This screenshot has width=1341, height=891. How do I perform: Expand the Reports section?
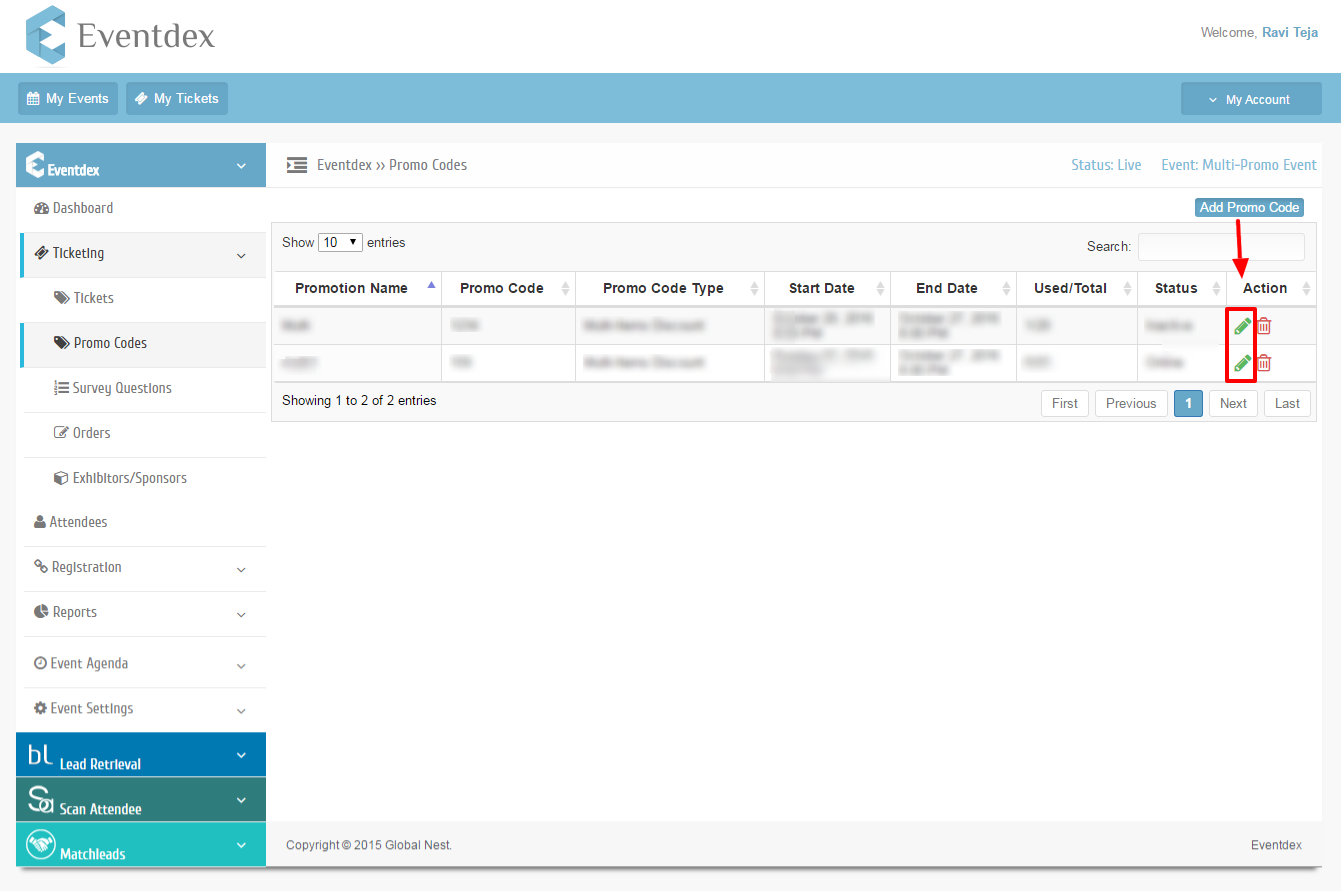point(241,615)
